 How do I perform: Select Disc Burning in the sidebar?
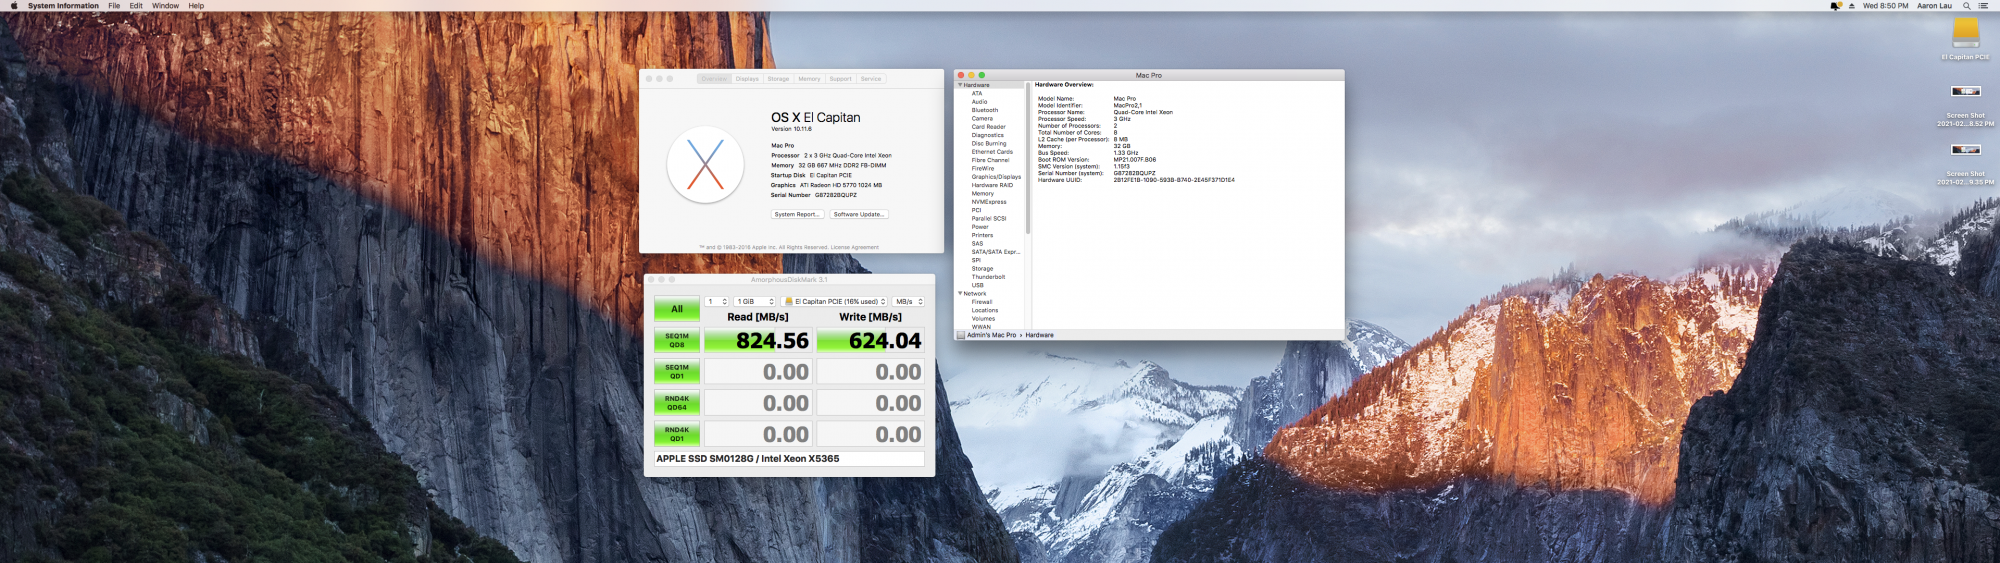coord(989,143)
